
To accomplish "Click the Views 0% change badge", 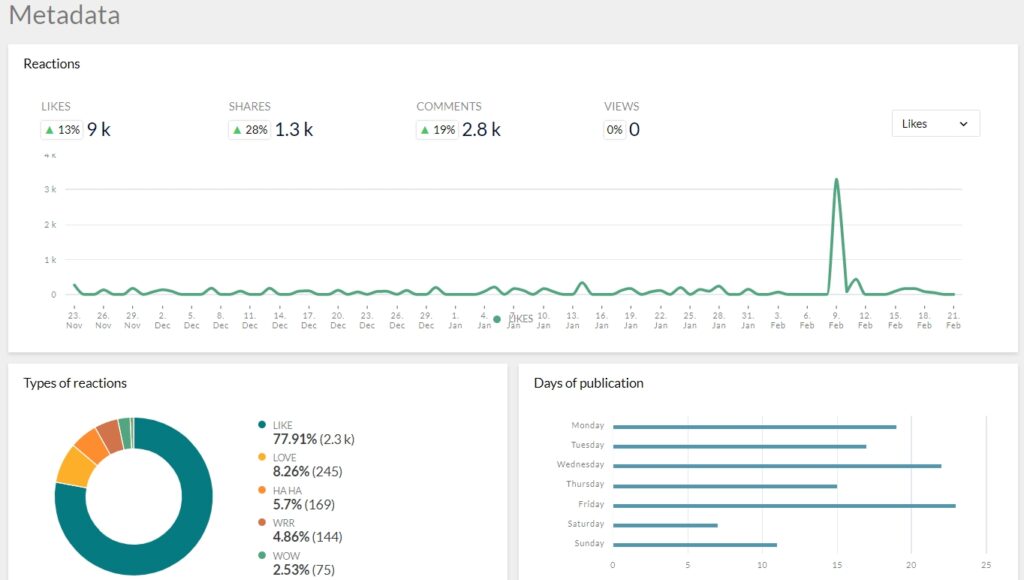I will point(615,130).
